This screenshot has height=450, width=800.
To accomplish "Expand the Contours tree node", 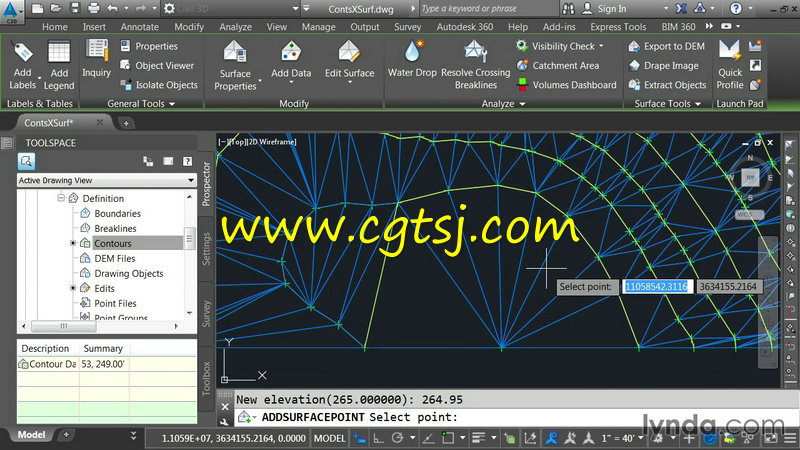I will (73, 243).
